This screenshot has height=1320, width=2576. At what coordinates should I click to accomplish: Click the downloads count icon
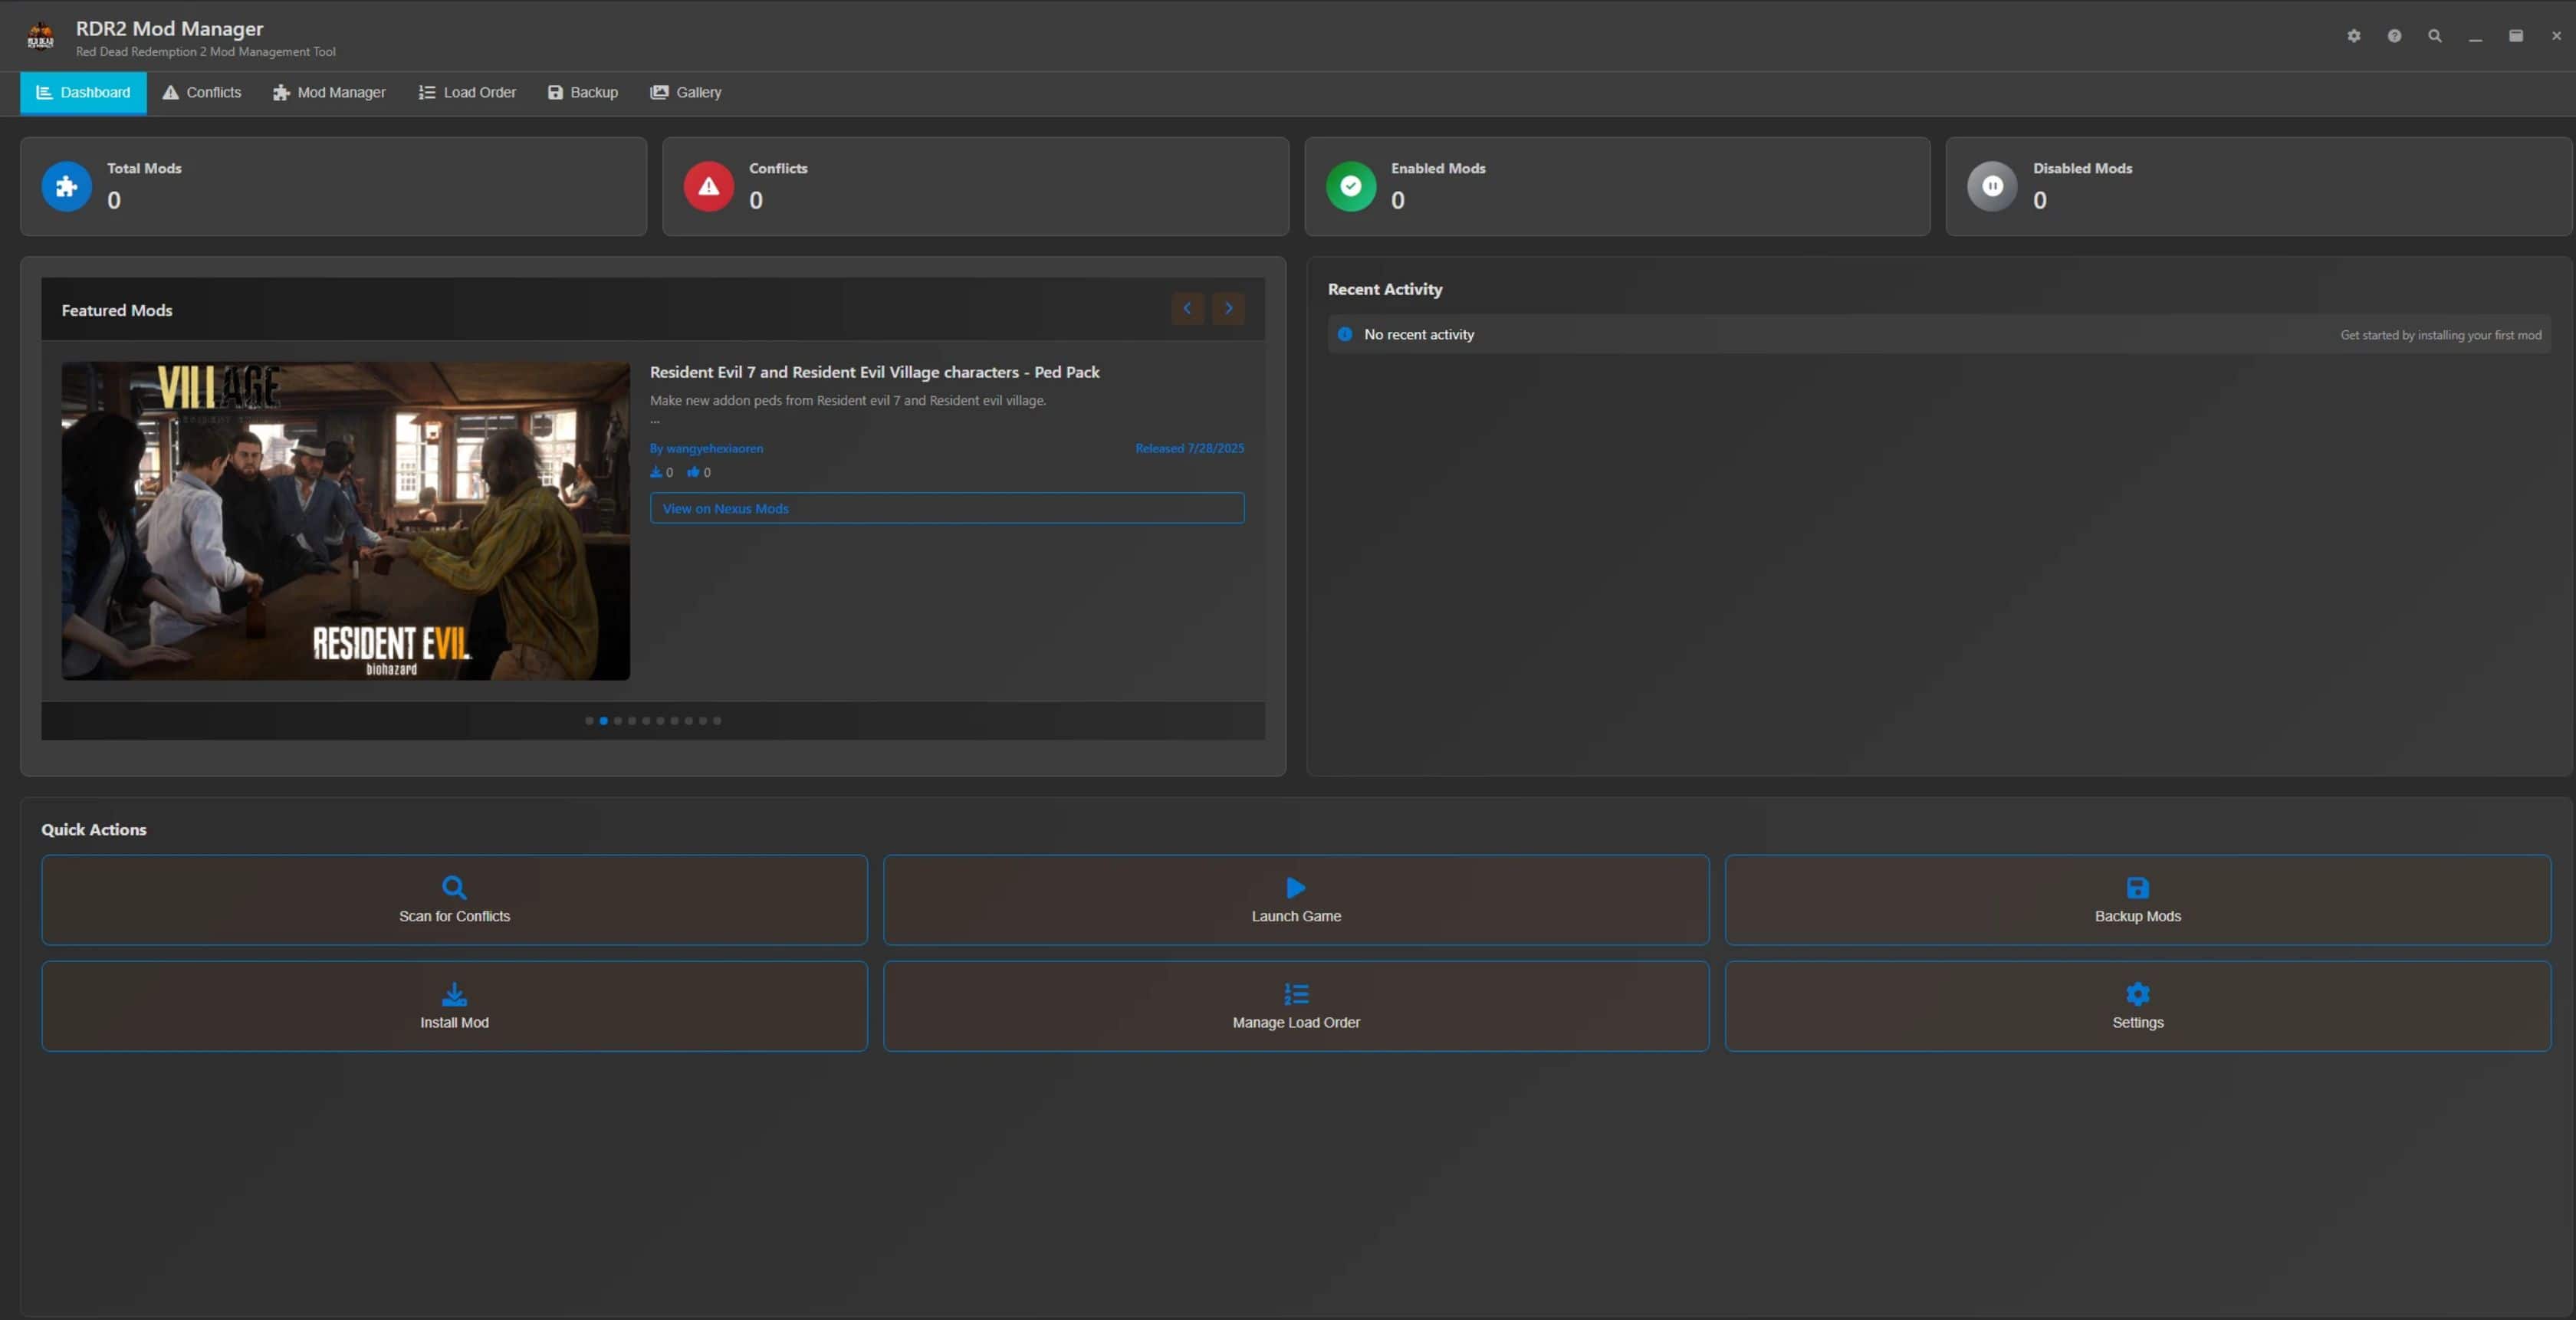coord(656,472)
